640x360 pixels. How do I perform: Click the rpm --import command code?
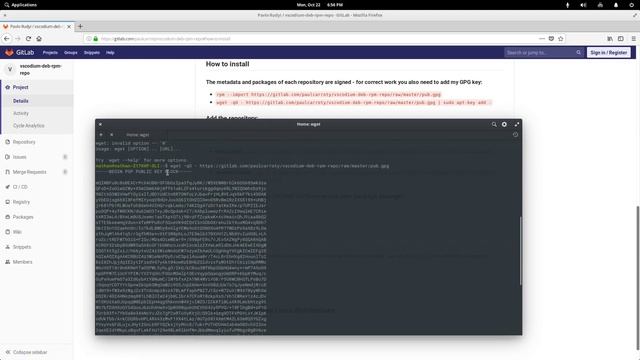(329, 94)
